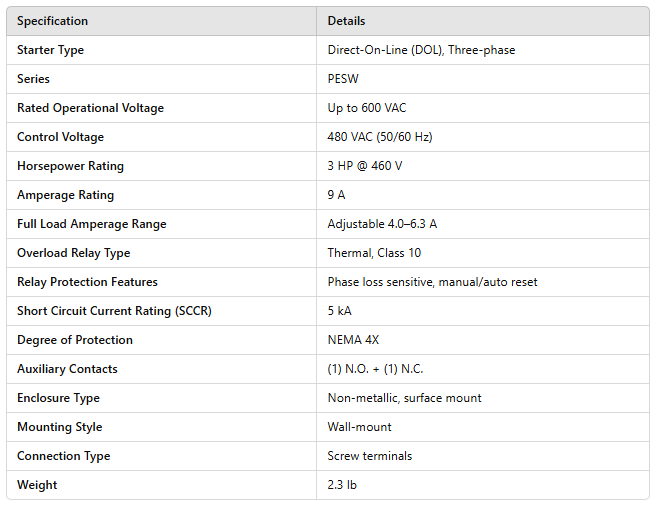Select the Screw terminals value
This screenshot has width=660, height=508.
pyautogui.click(x=369, y=456)
